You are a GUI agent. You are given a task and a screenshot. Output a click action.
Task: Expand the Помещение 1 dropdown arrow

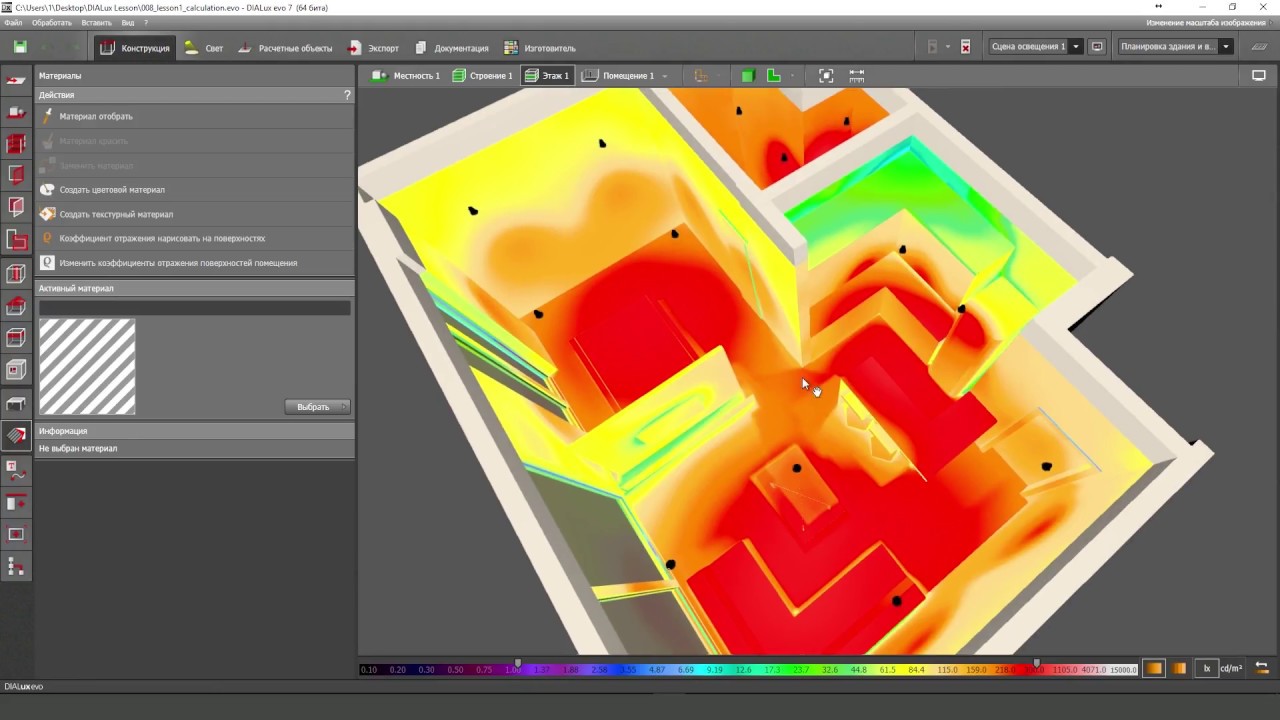(x=664, y=76)
